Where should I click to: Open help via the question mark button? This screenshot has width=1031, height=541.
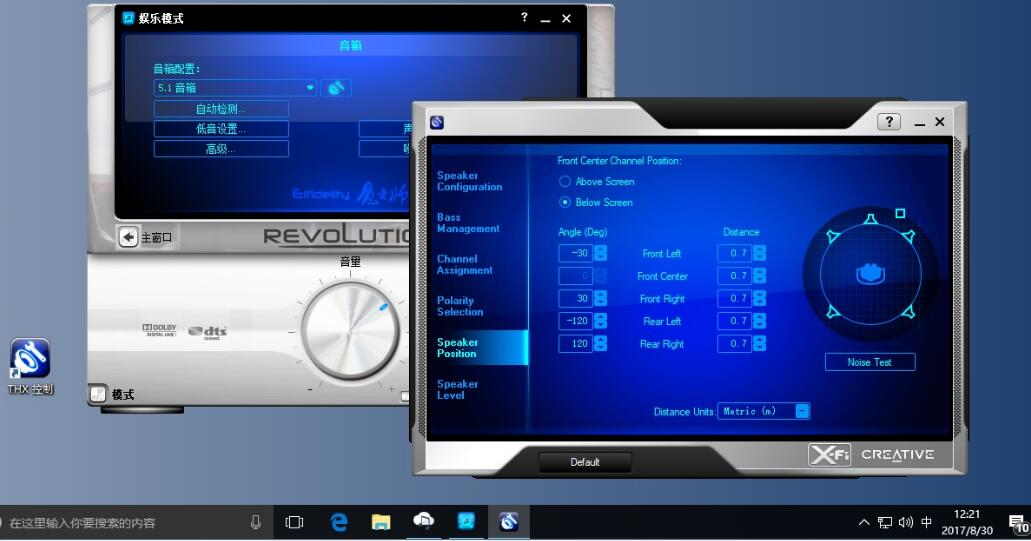(x=888, y=122)
